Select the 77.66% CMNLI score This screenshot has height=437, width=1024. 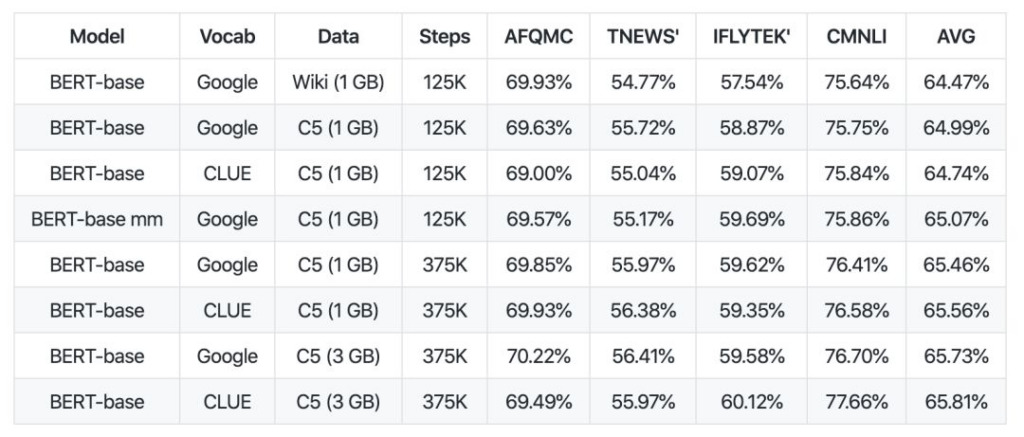[x=858, y=403]
